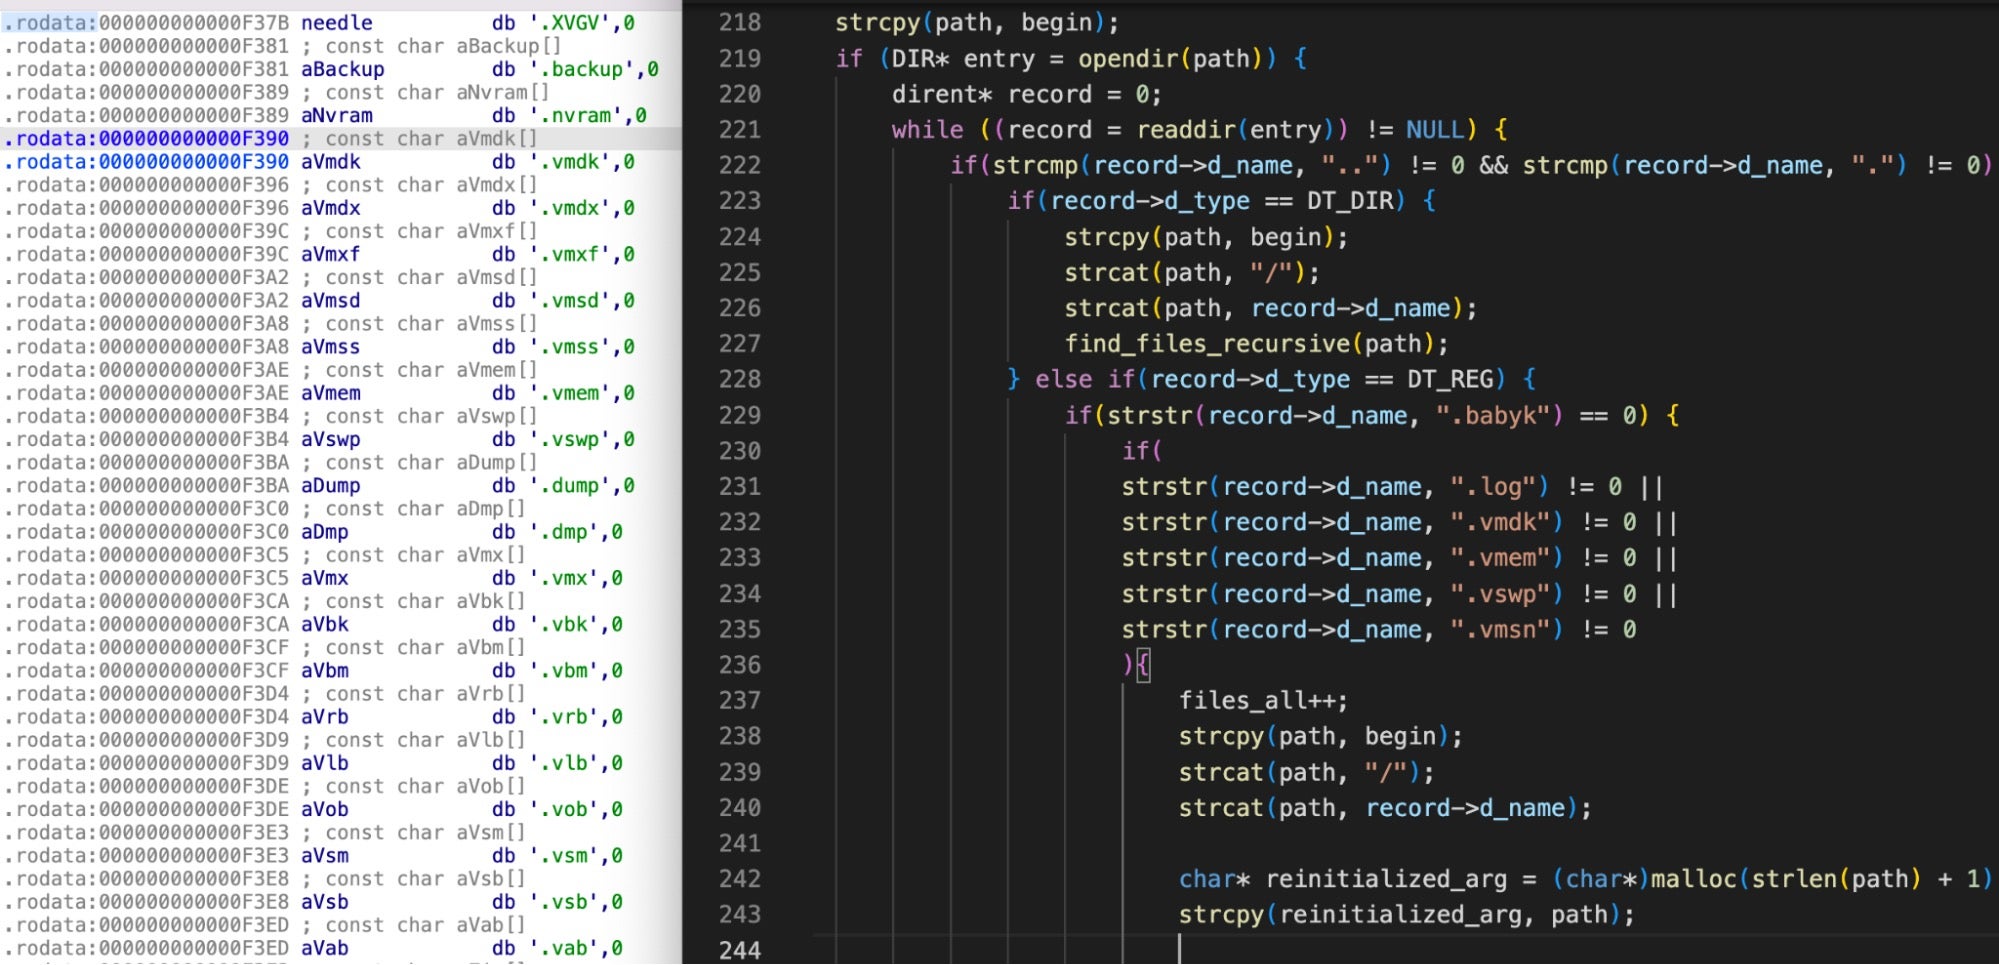
Task: Select the ".vmsn" string literal
Action: [1506, 629]
